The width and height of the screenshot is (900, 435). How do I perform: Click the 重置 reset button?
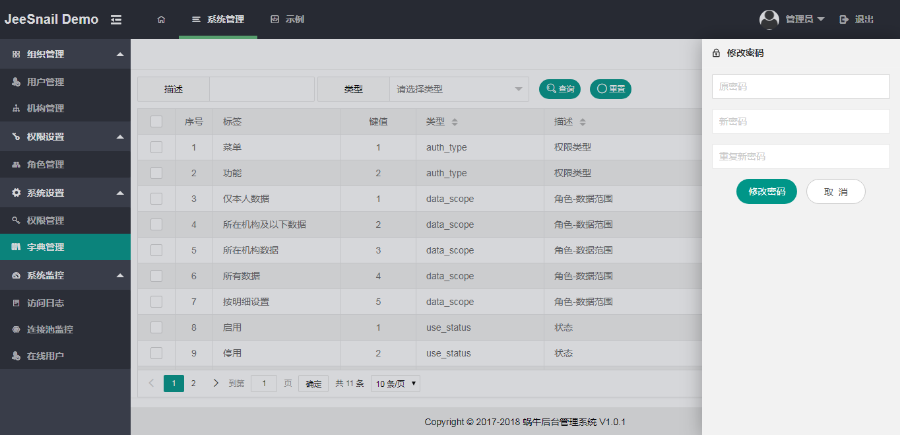click(x=611, y=89)
